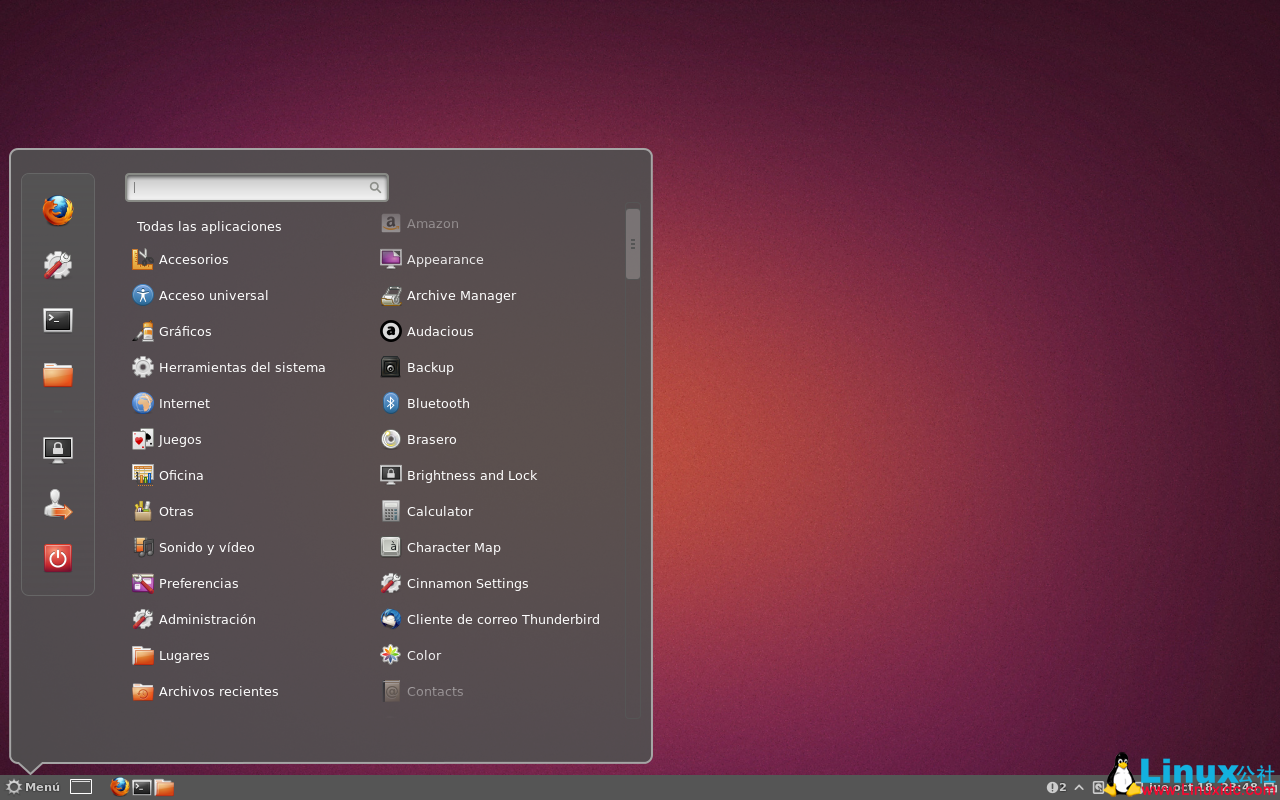Log out using the sidebar user icon

click(x=58, y=504)
